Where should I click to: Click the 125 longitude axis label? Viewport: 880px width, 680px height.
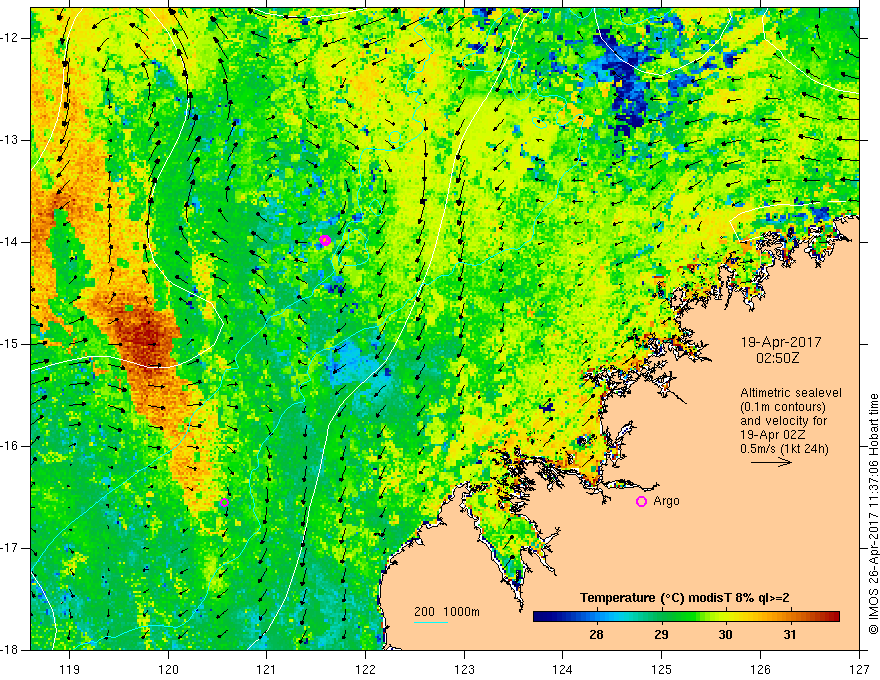pyautogui.click(x=662, y=669)
